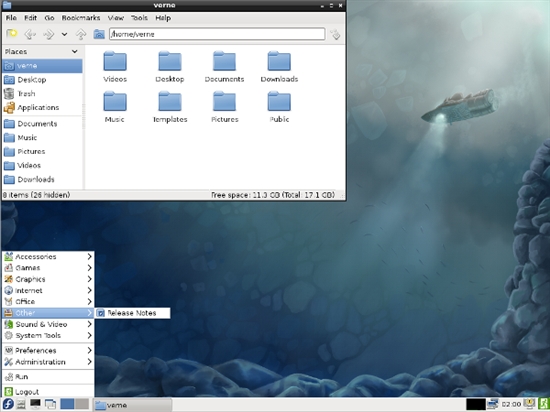Image resolution: width=550 pixels, height=412 pixels.
Task: Go forward with the right arrow icon
Action: [x=48, y=34]
